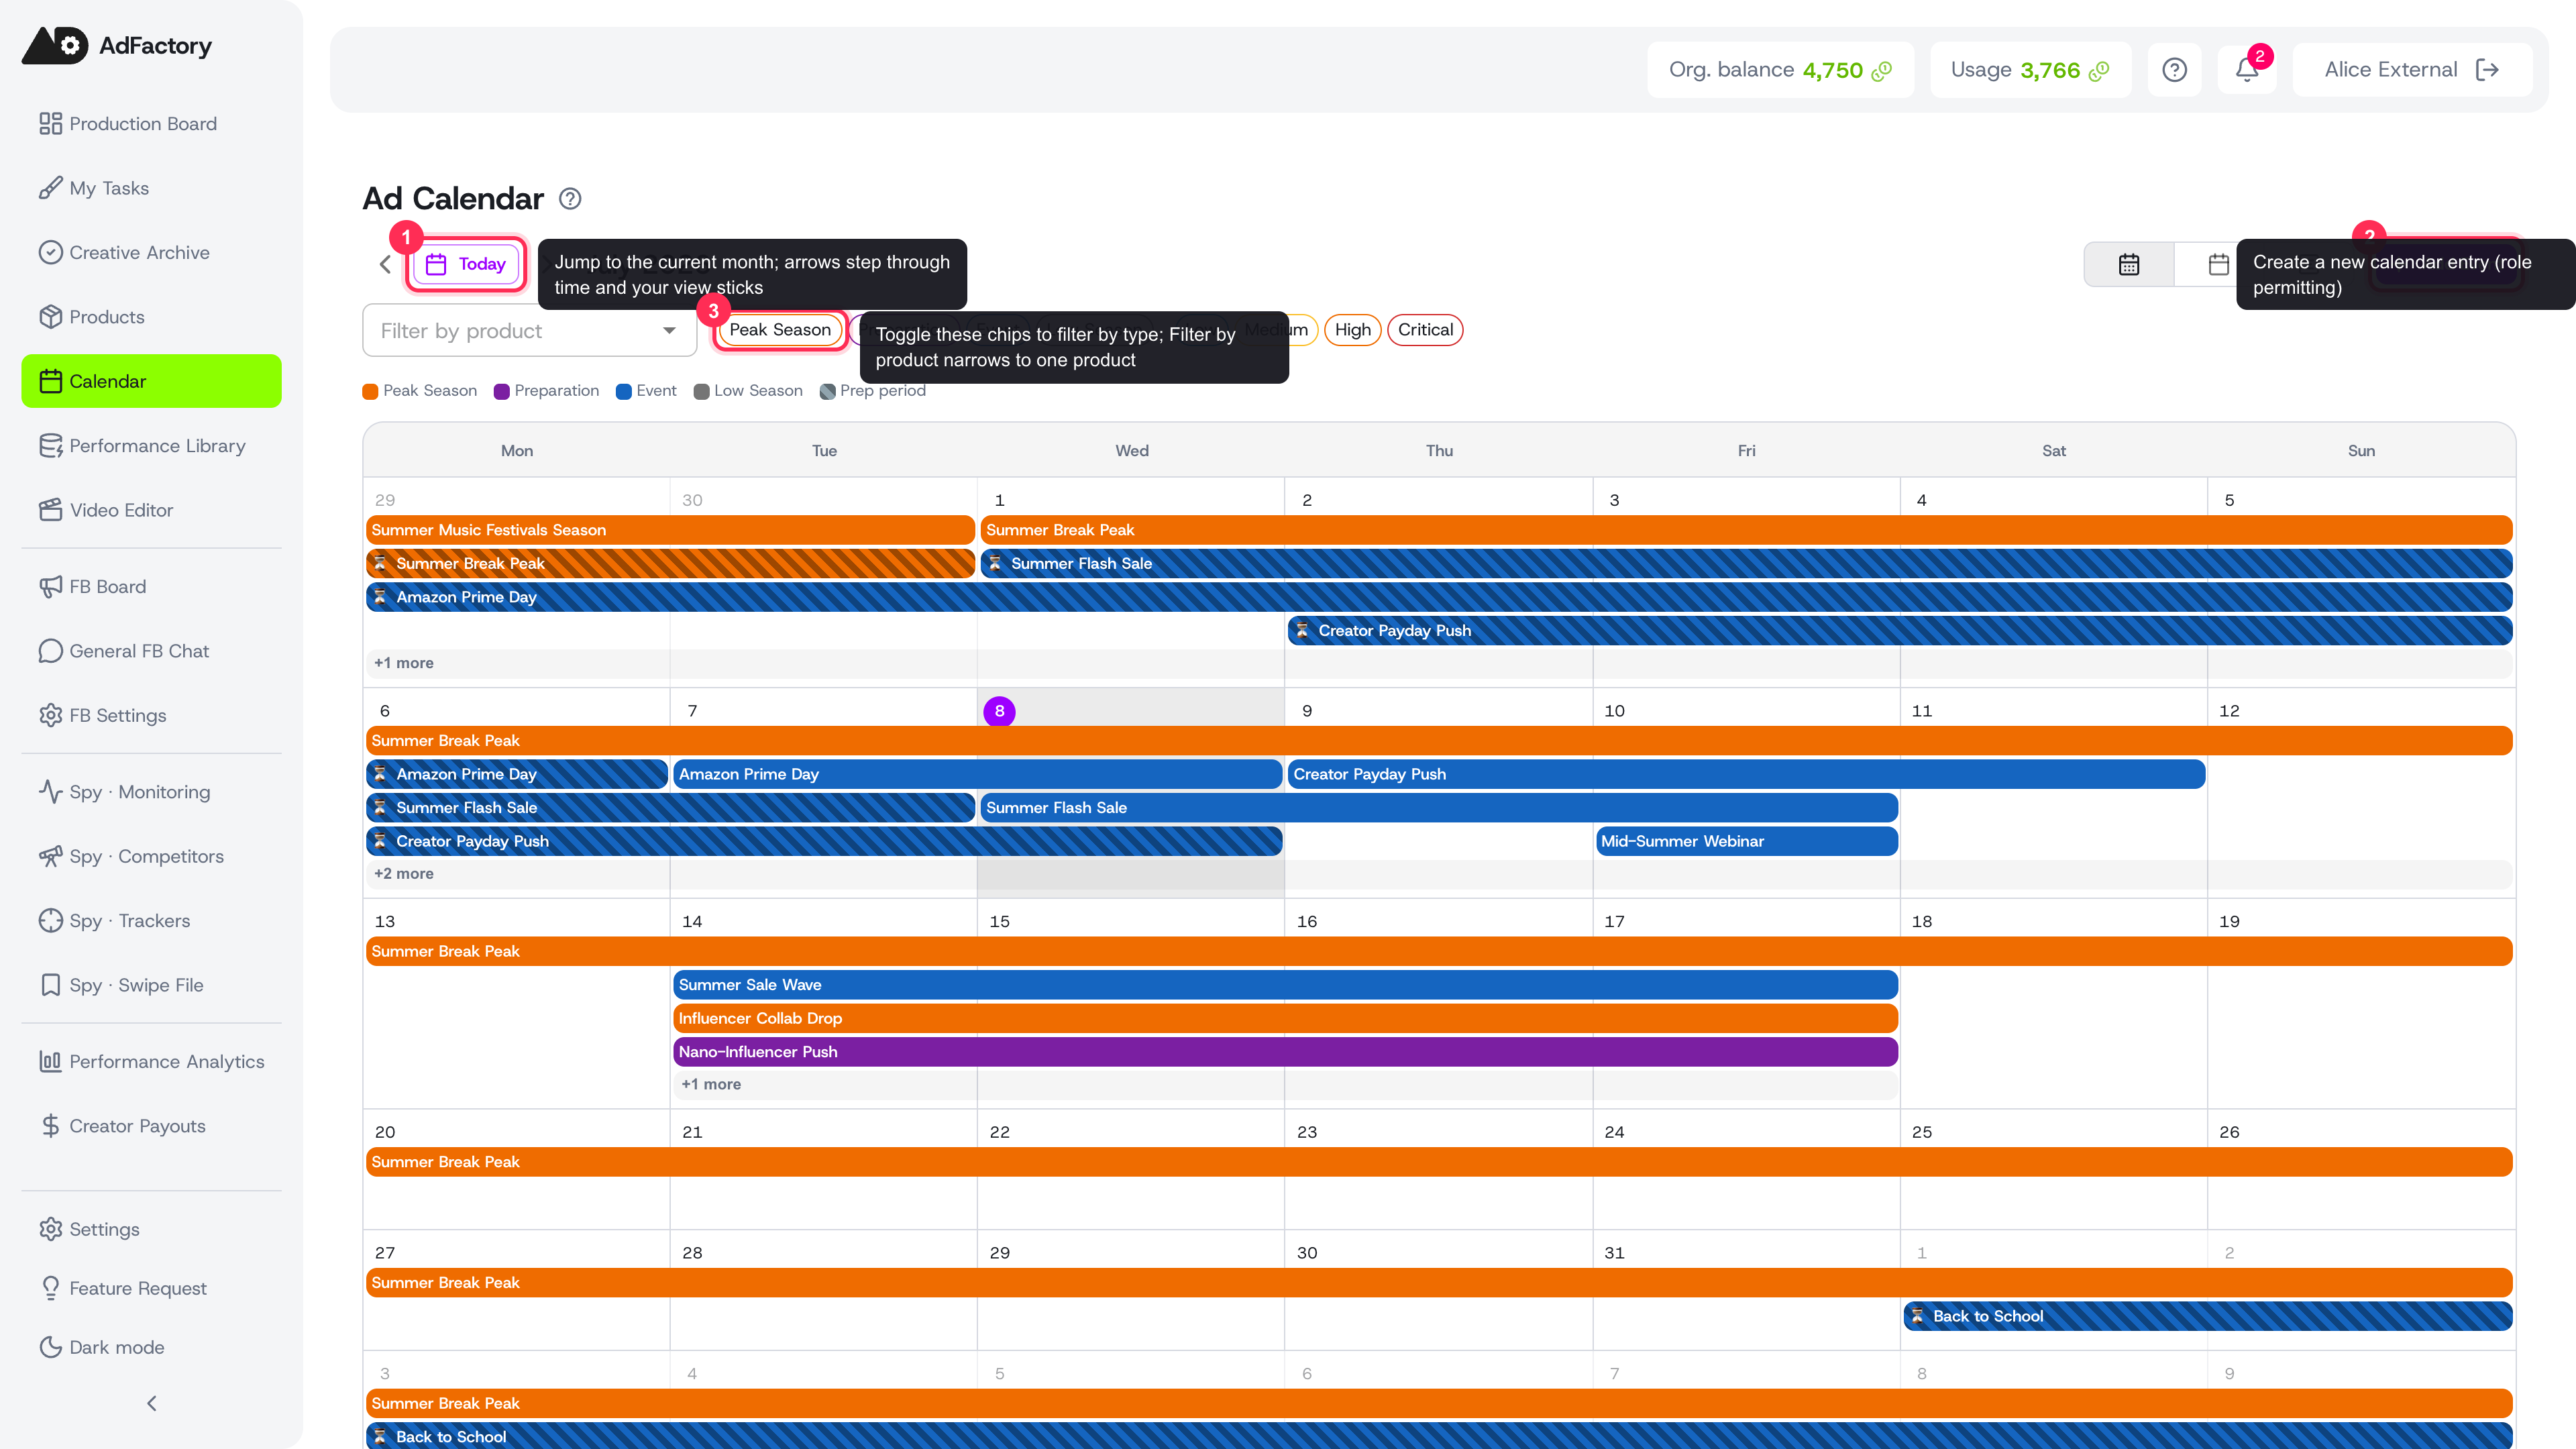Open the Production Board page

pyautogui.click(x=151, y=123)
